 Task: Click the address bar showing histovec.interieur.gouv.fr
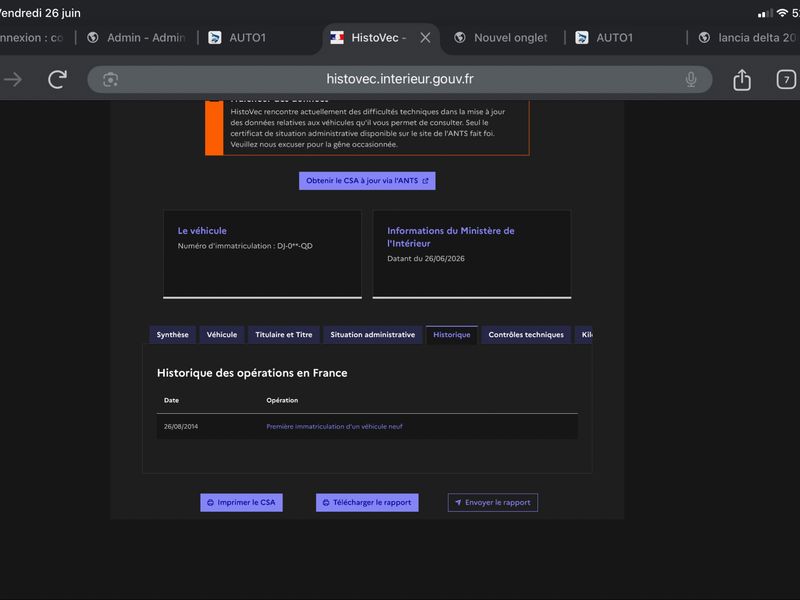pyautogui.click(x=399, y=79)
